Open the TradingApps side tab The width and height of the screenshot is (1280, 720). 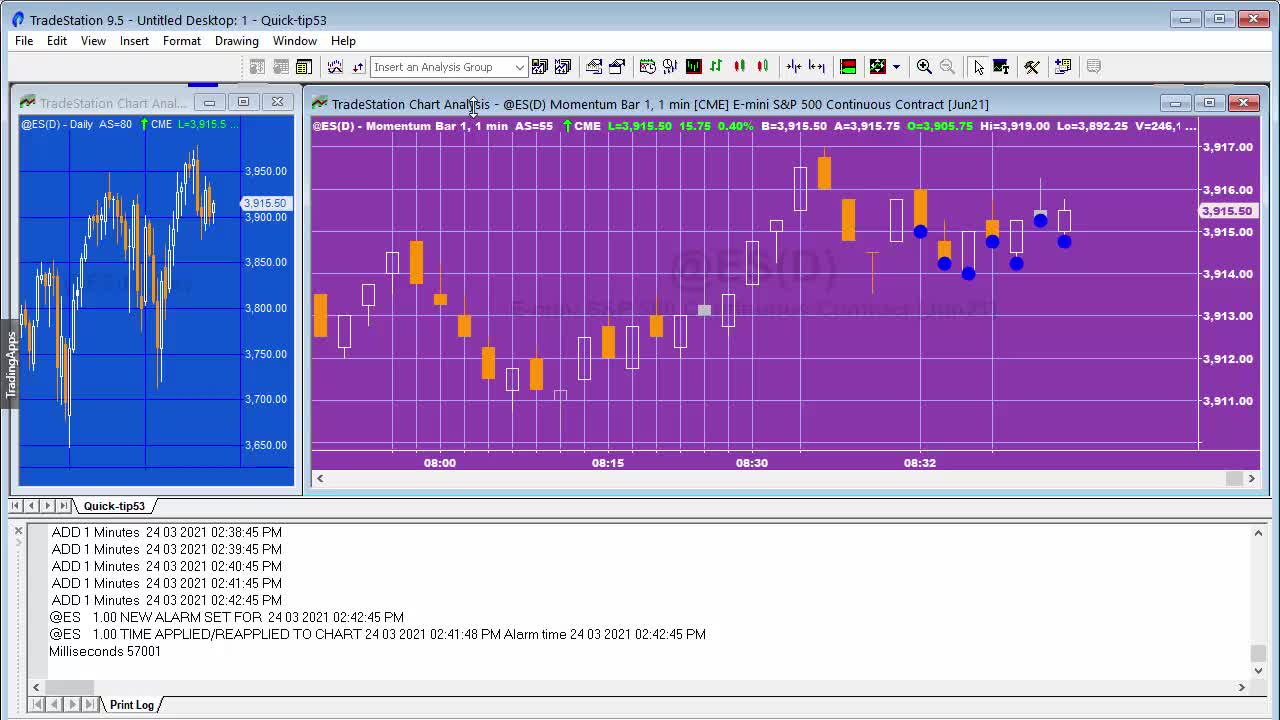(10, 364)
